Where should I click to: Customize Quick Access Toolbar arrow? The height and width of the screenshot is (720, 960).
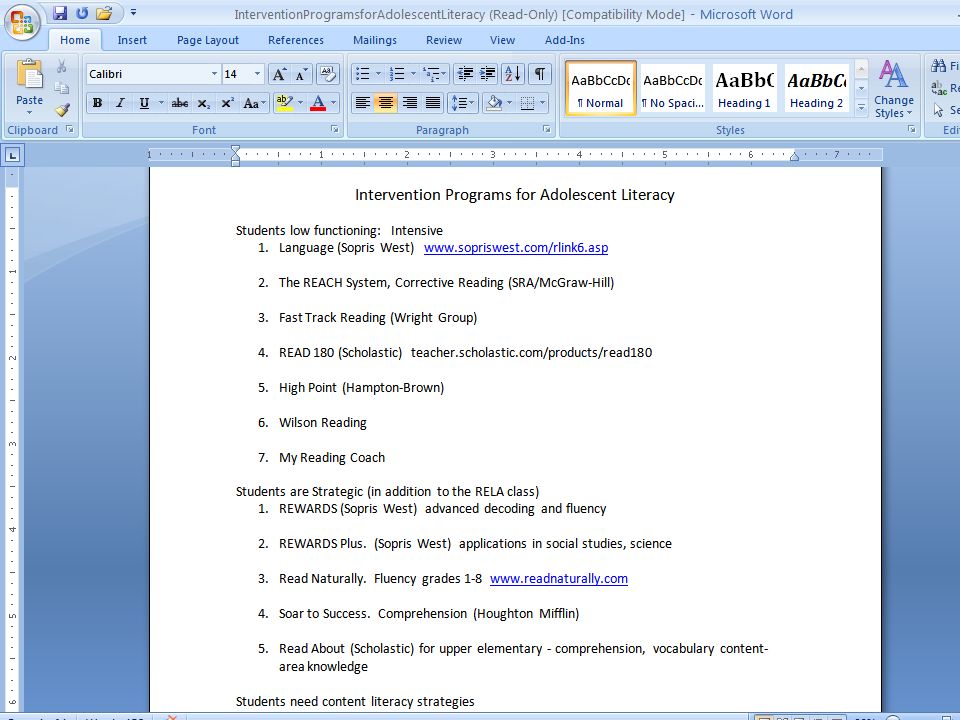(x=133, y=12)
